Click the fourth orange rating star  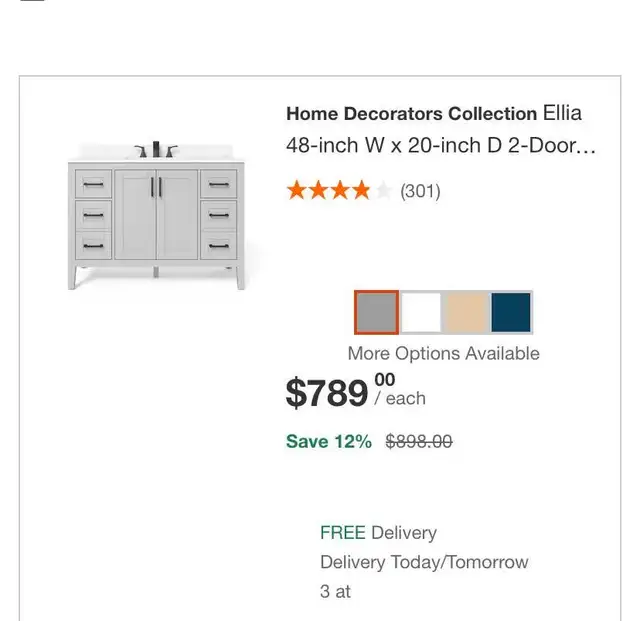(361, 190)
